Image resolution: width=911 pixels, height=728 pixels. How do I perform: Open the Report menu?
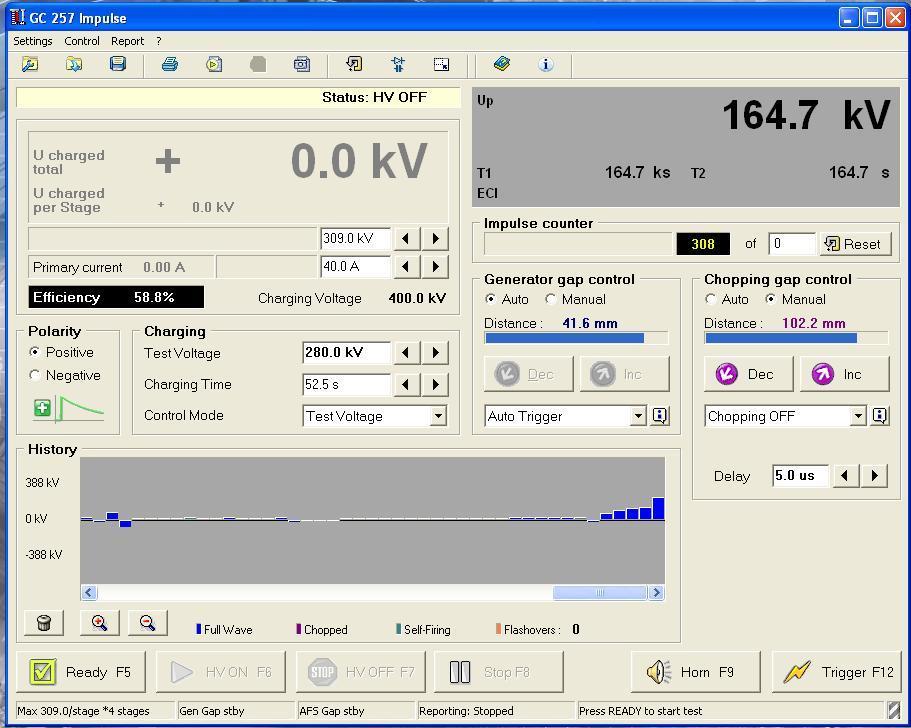[x=127, y=41]
